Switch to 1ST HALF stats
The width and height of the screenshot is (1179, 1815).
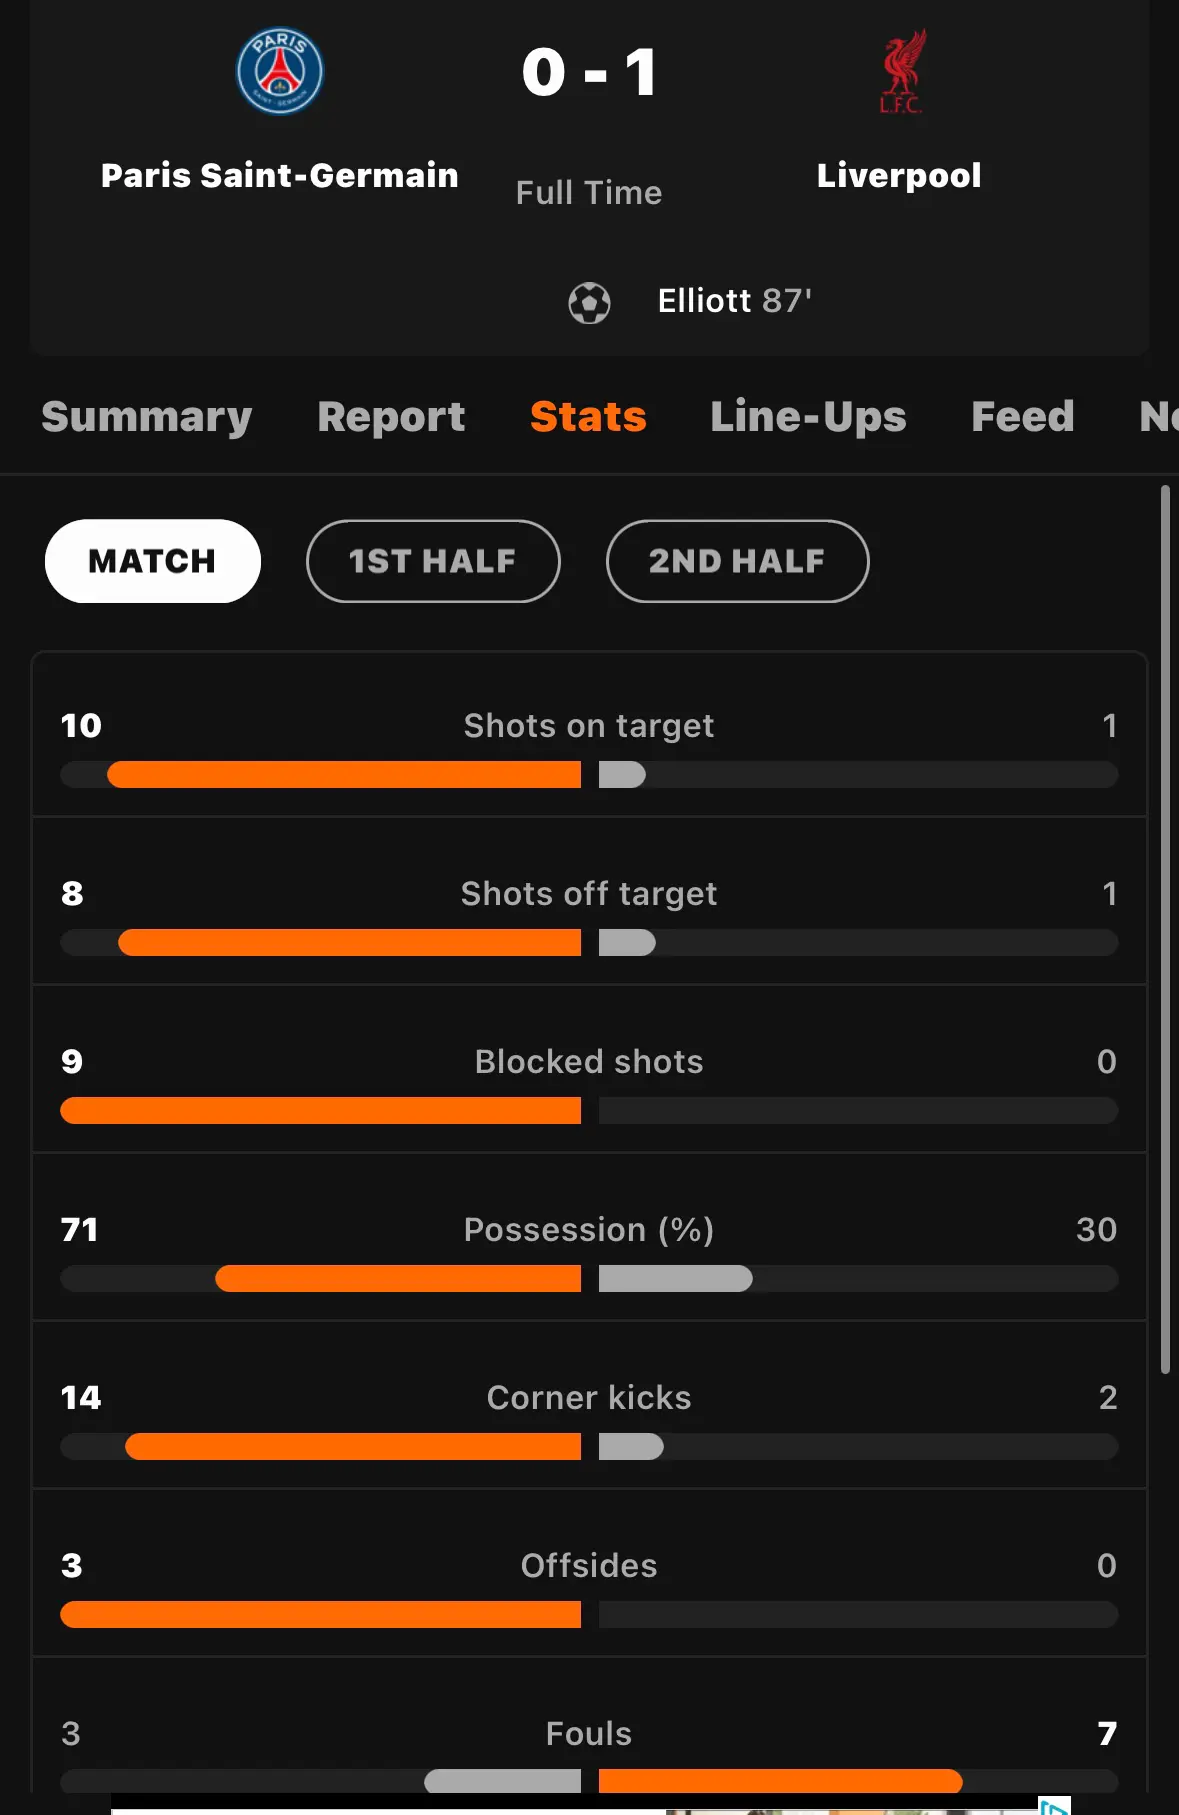tap(433, 561)
